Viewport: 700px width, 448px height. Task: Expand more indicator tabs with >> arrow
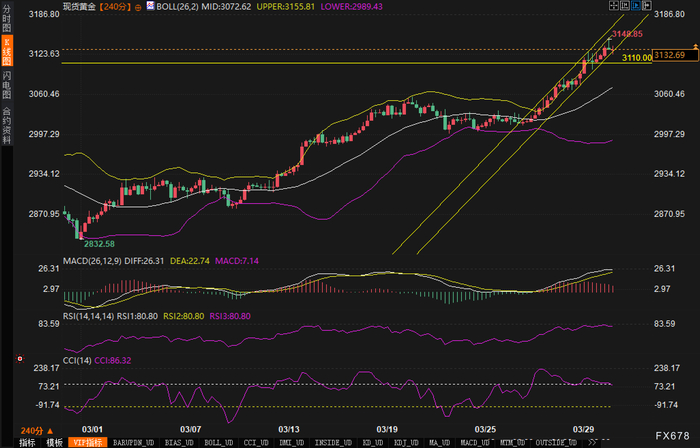(x=592, y=442)
